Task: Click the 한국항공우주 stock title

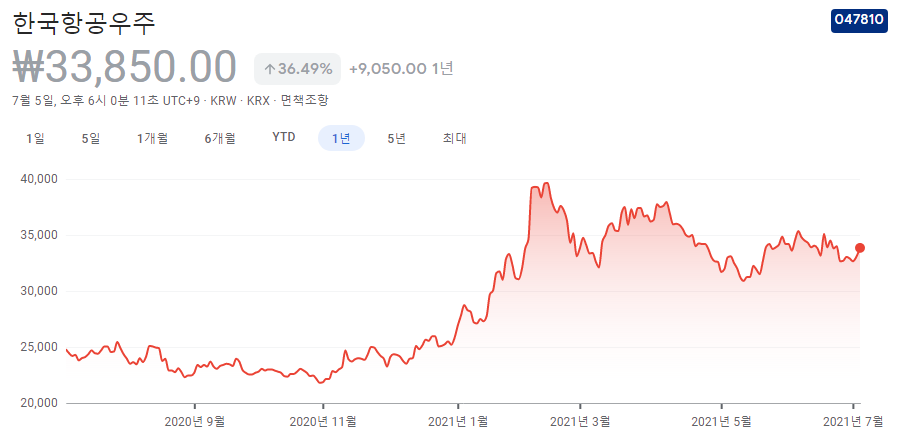Action: (x=84, y=23)
